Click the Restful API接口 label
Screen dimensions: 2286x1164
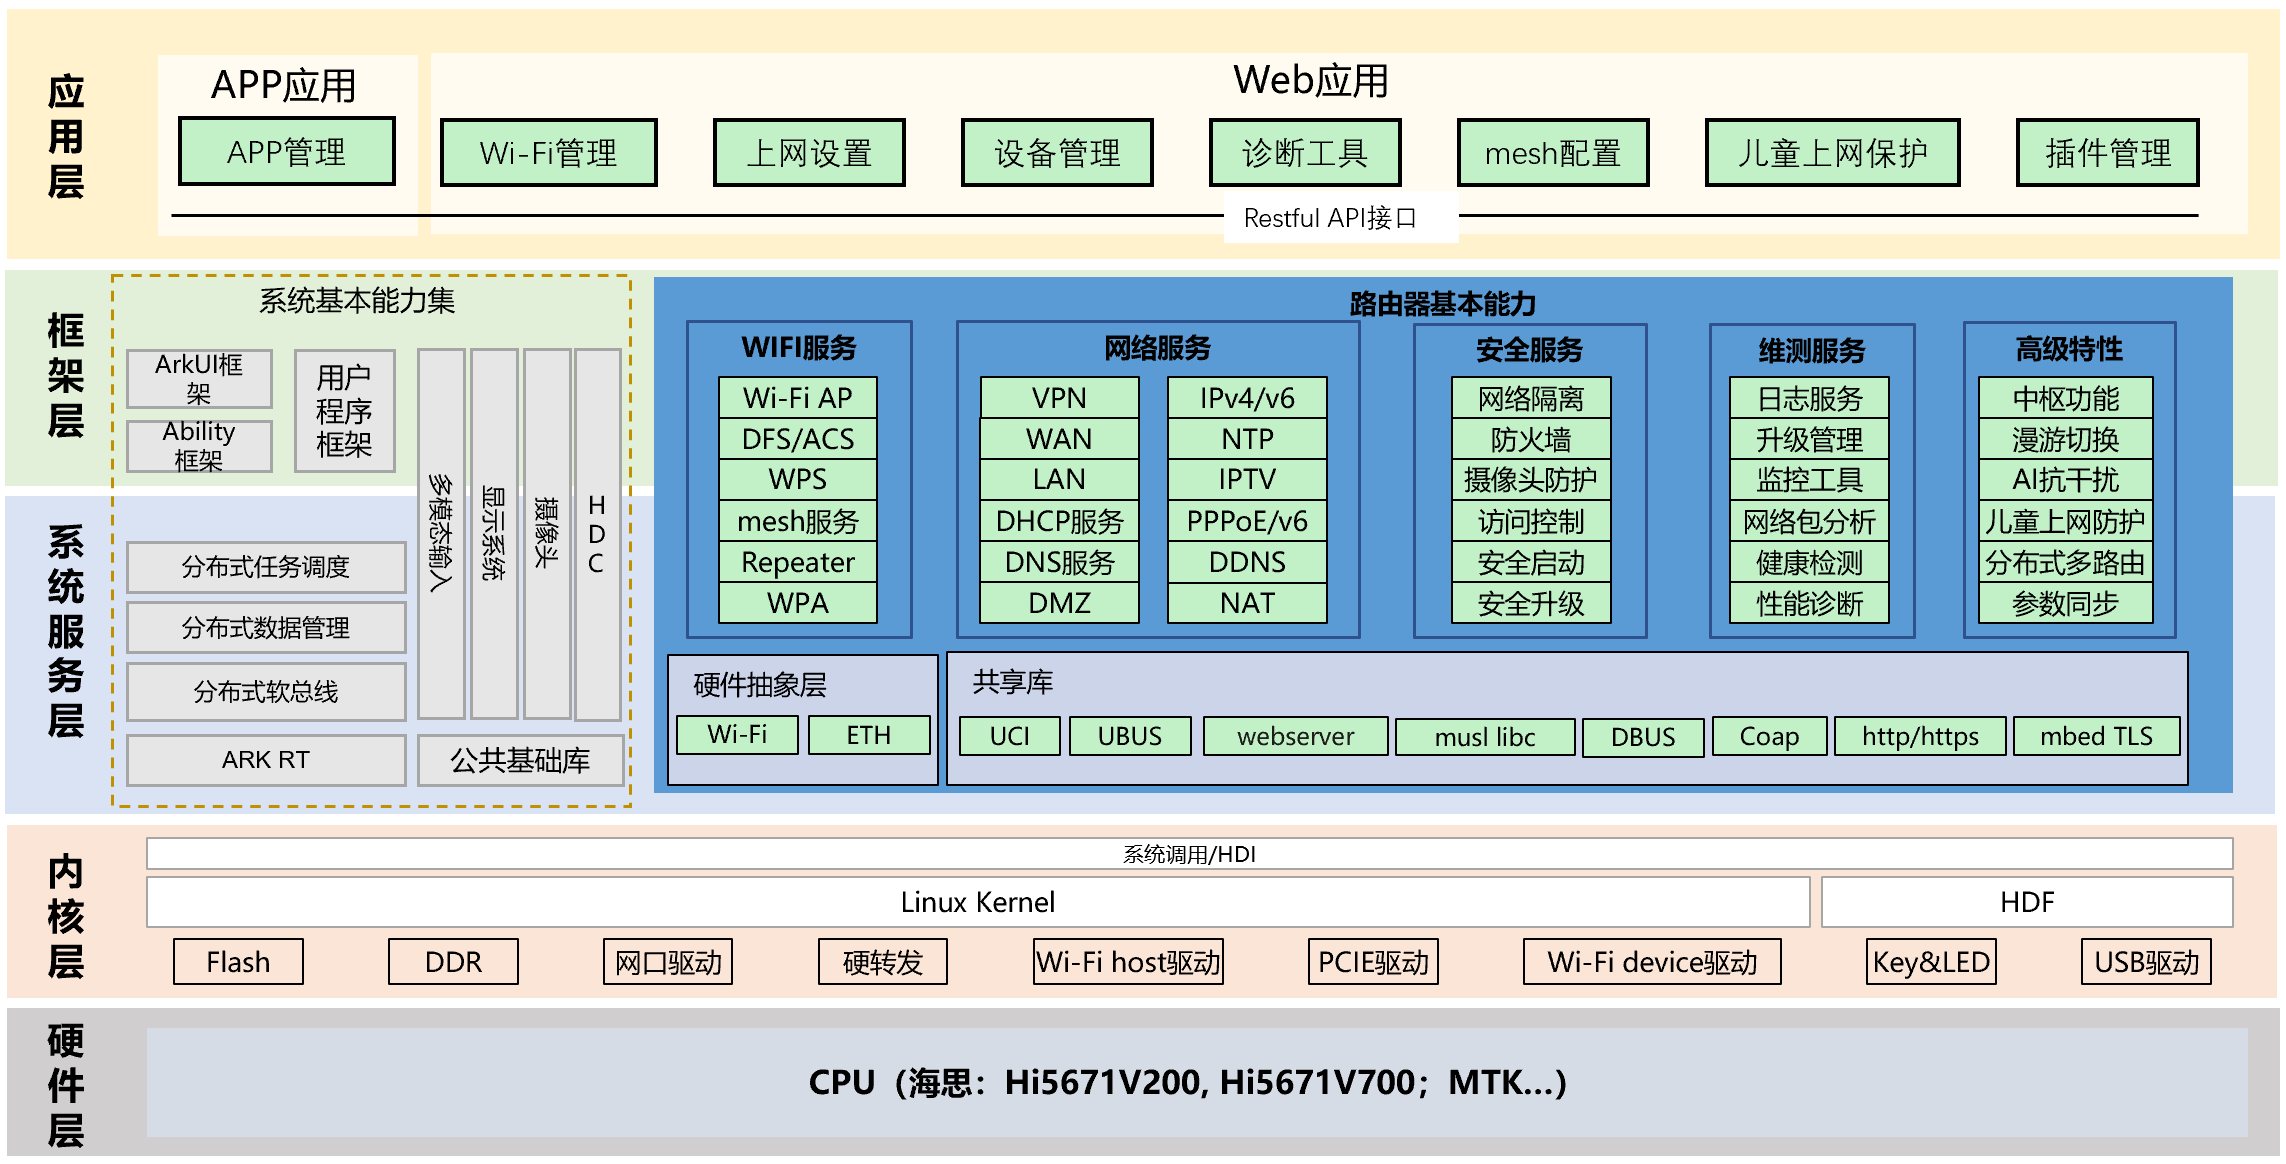point(1330,218)
